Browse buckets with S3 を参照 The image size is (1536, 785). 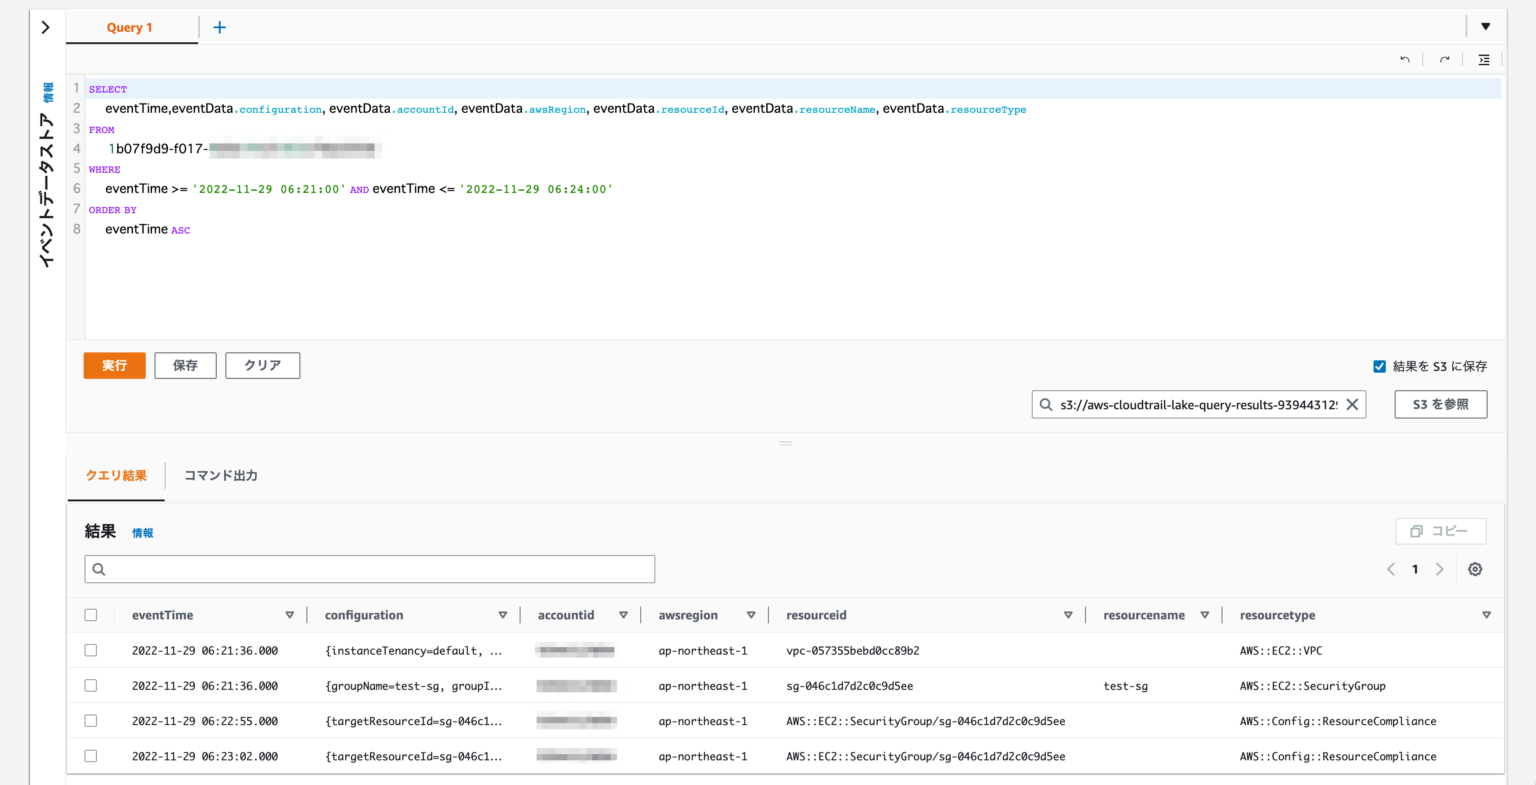[x=1440, y=404]
